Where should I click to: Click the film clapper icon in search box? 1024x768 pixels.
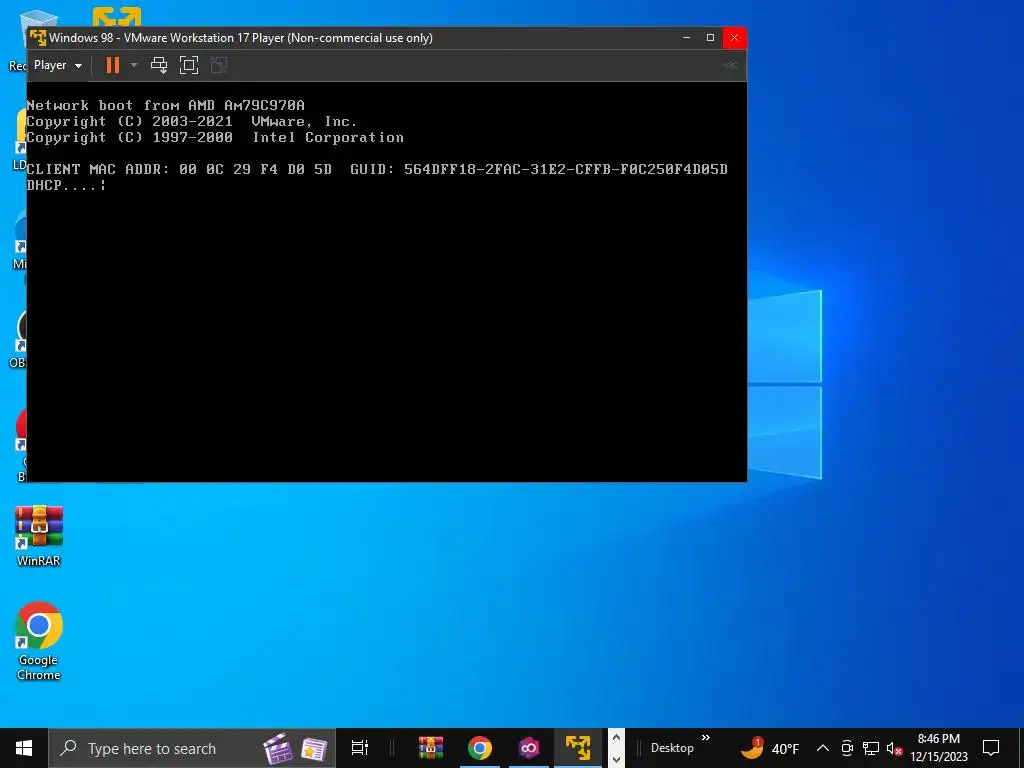pyautogui.click(x=278, y=748)
